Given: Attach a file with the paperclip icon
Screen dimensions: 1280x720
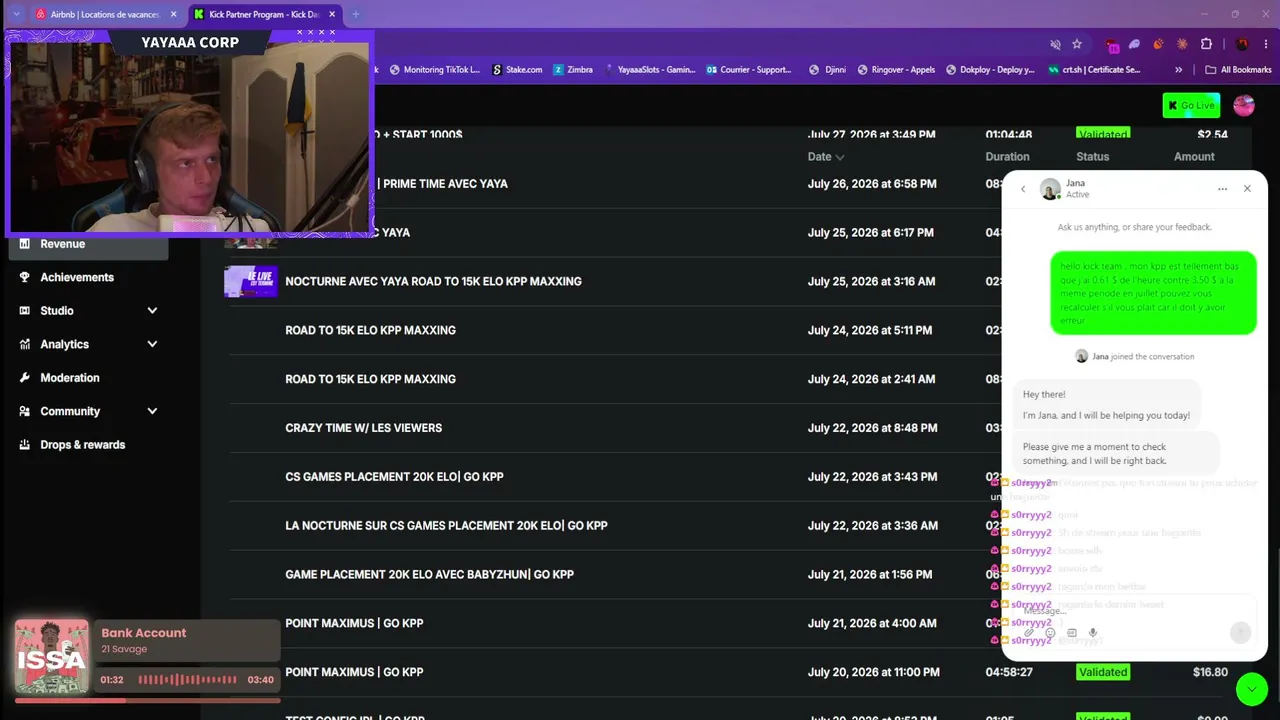Looking at the screenshot, I should [x=1029, y=633].
